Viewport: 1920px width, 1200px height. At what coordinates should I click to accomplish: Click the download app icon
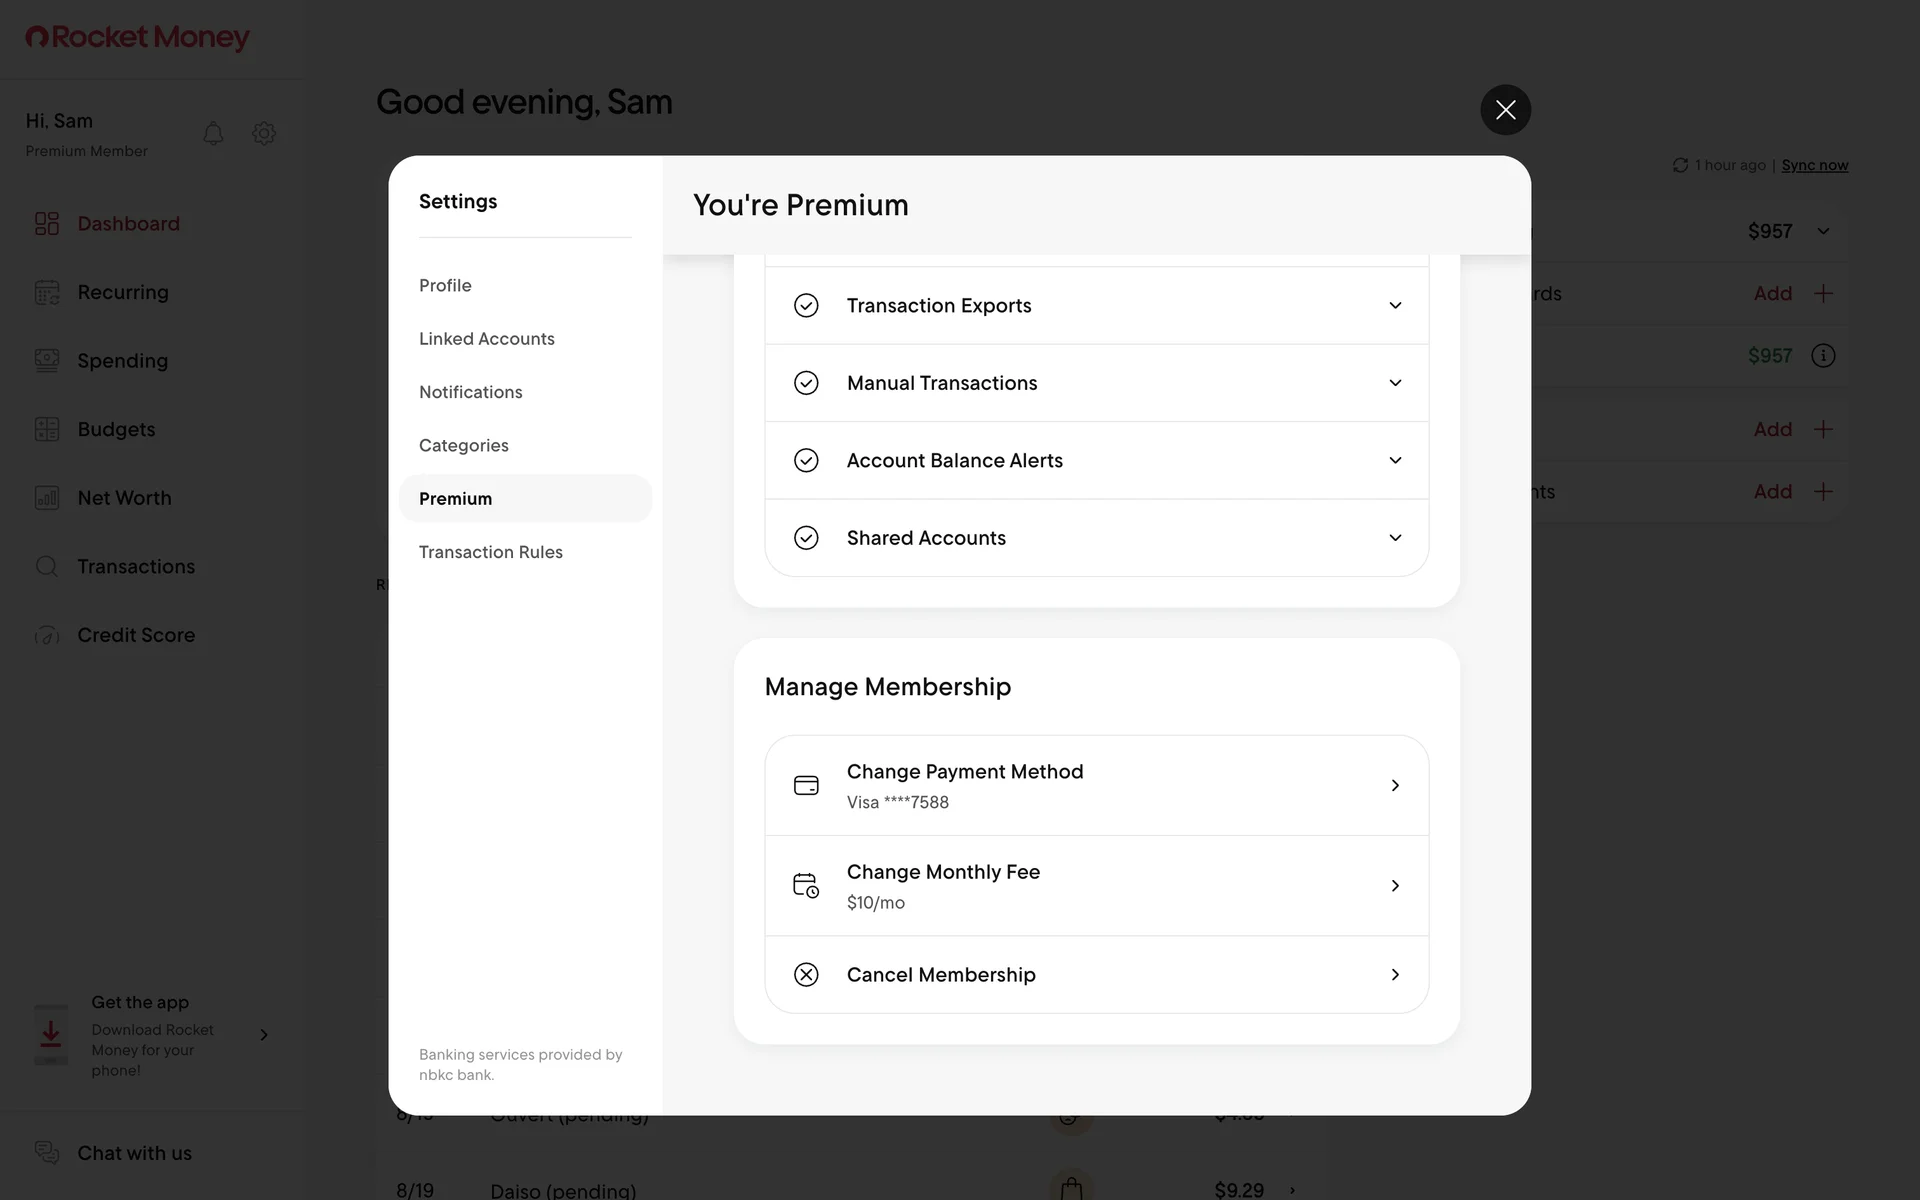tap(51, 1035)
